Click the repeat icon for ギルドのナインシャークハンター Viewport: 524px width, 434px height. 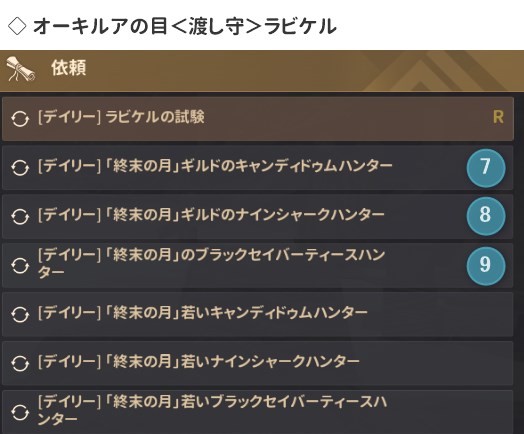(20, 216)
